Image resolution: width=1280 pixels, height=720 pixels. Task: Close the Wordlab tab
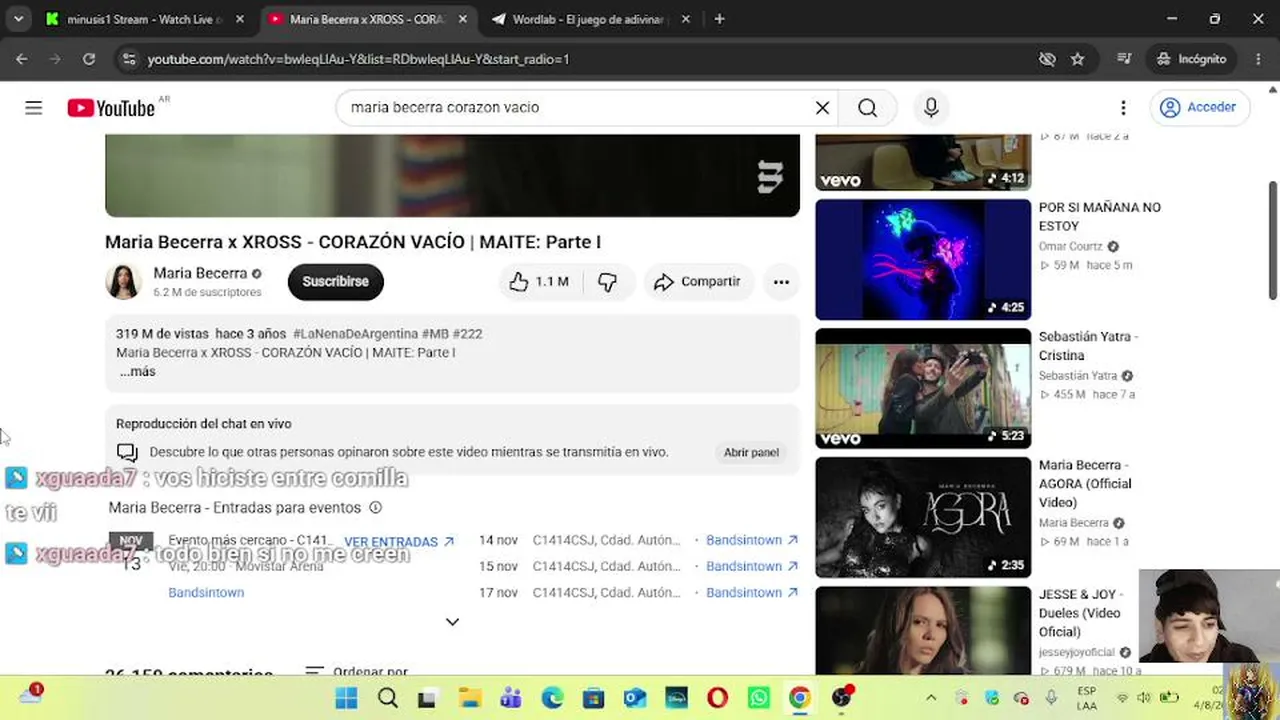pyautogui.click(x=686, y=19)
